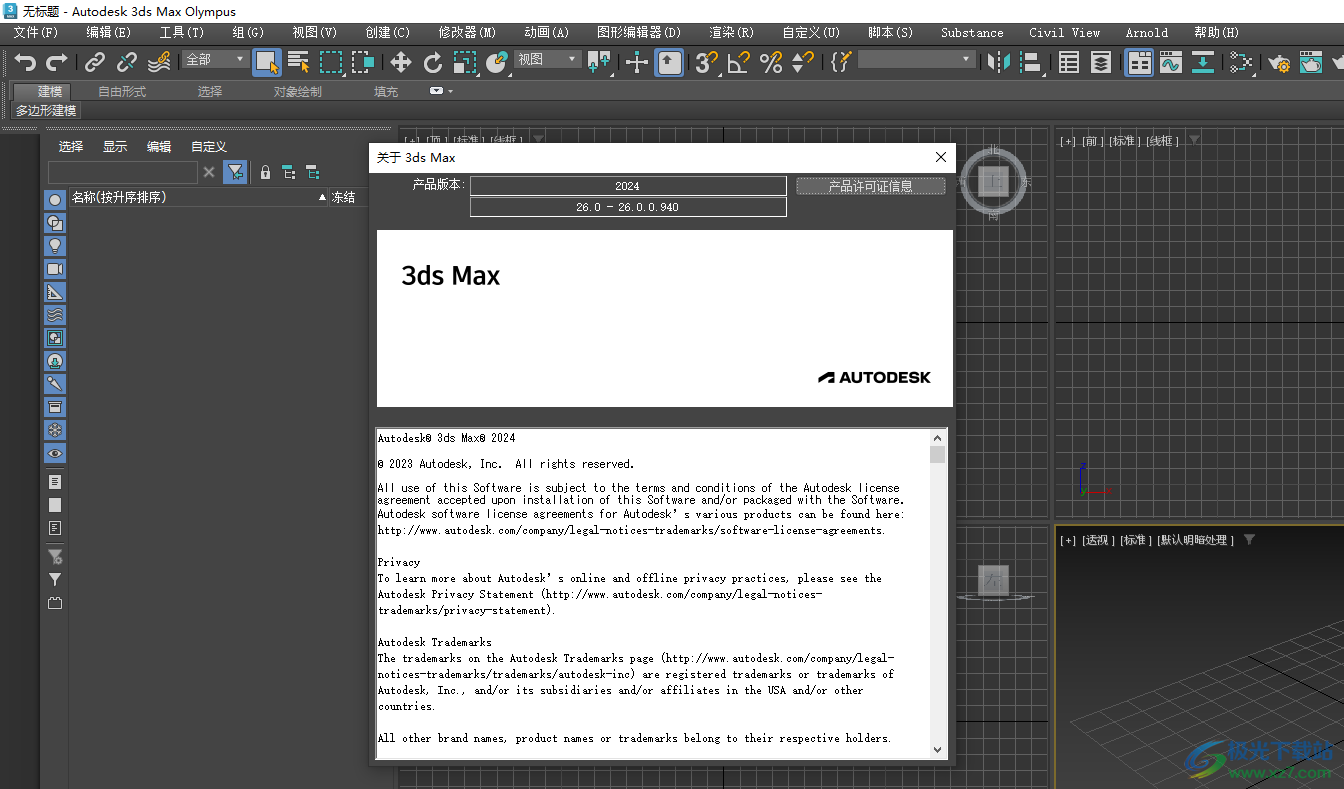Image resolution: width=1344 pixels, height=789 pixels.
Task: Activate the Select and Rotate tool
Action: 433,62
